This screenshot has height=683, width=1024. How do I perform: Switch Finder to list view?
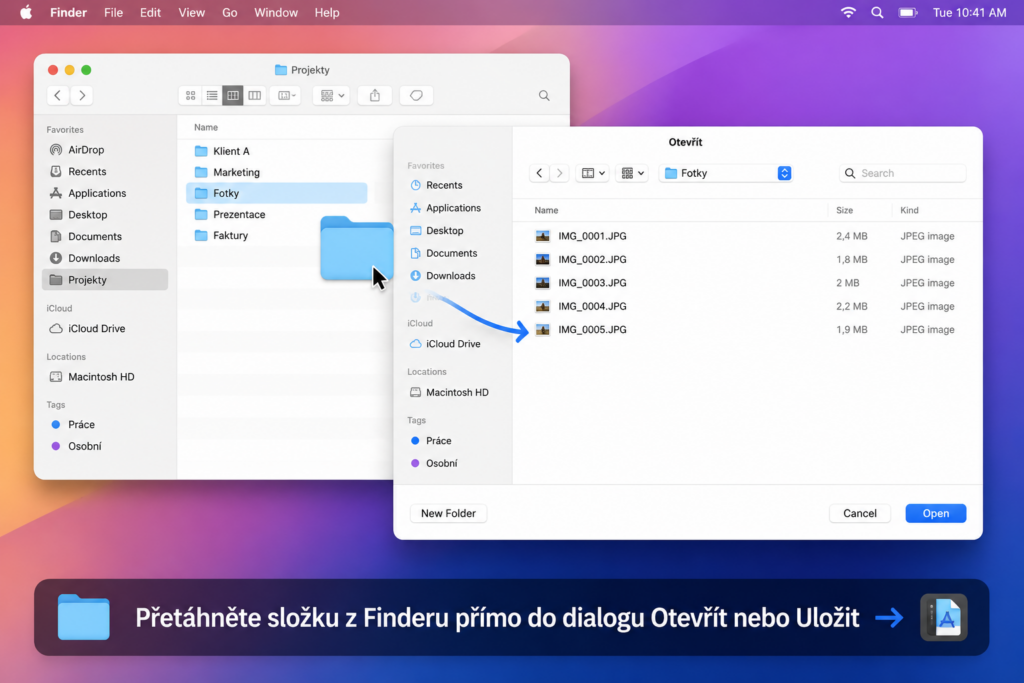click(212, 96)
